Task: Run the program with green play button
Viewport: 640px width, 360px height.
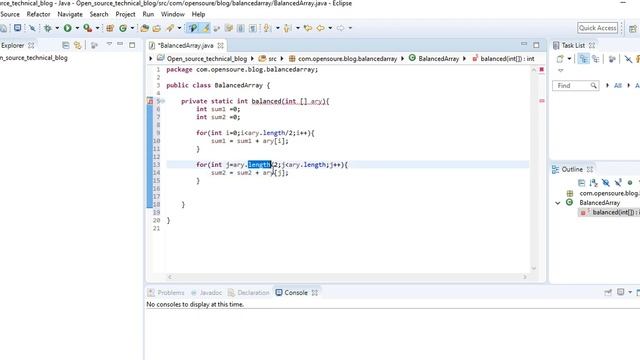Action: coord(67,28)
